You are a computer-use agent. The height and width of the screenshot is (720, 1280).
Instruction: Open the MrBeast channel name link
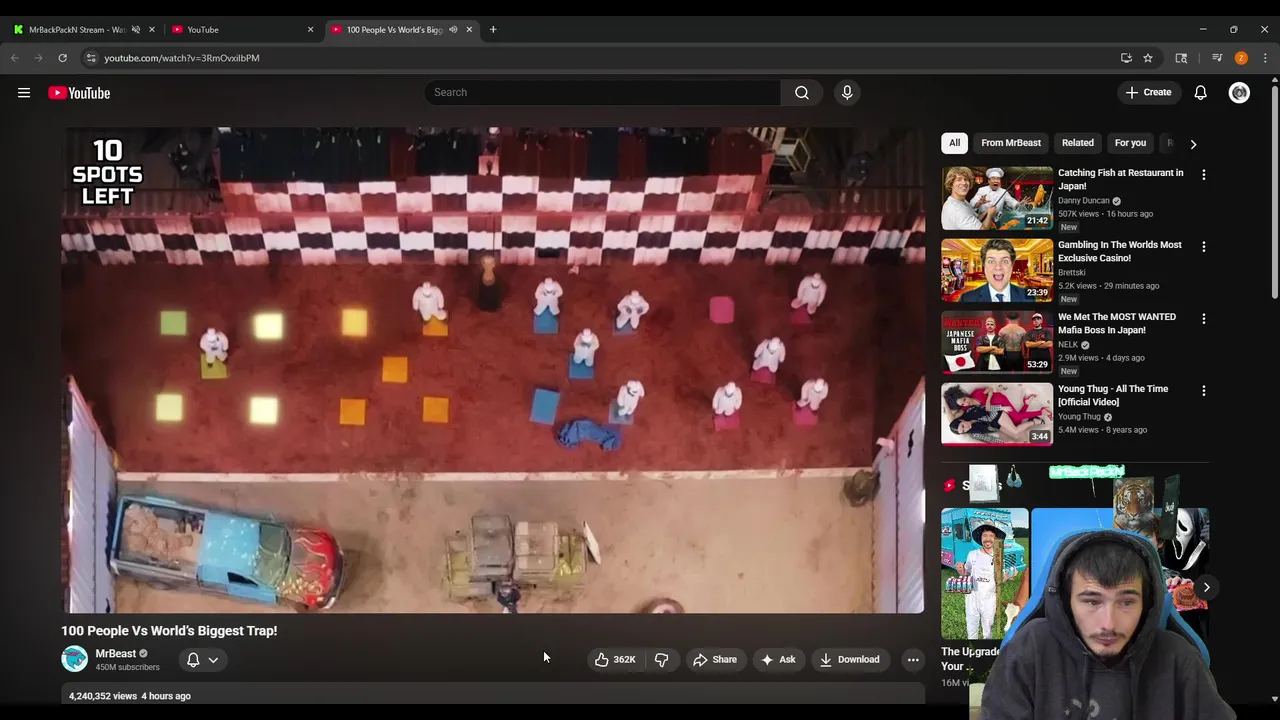click(x=115, y=653)
